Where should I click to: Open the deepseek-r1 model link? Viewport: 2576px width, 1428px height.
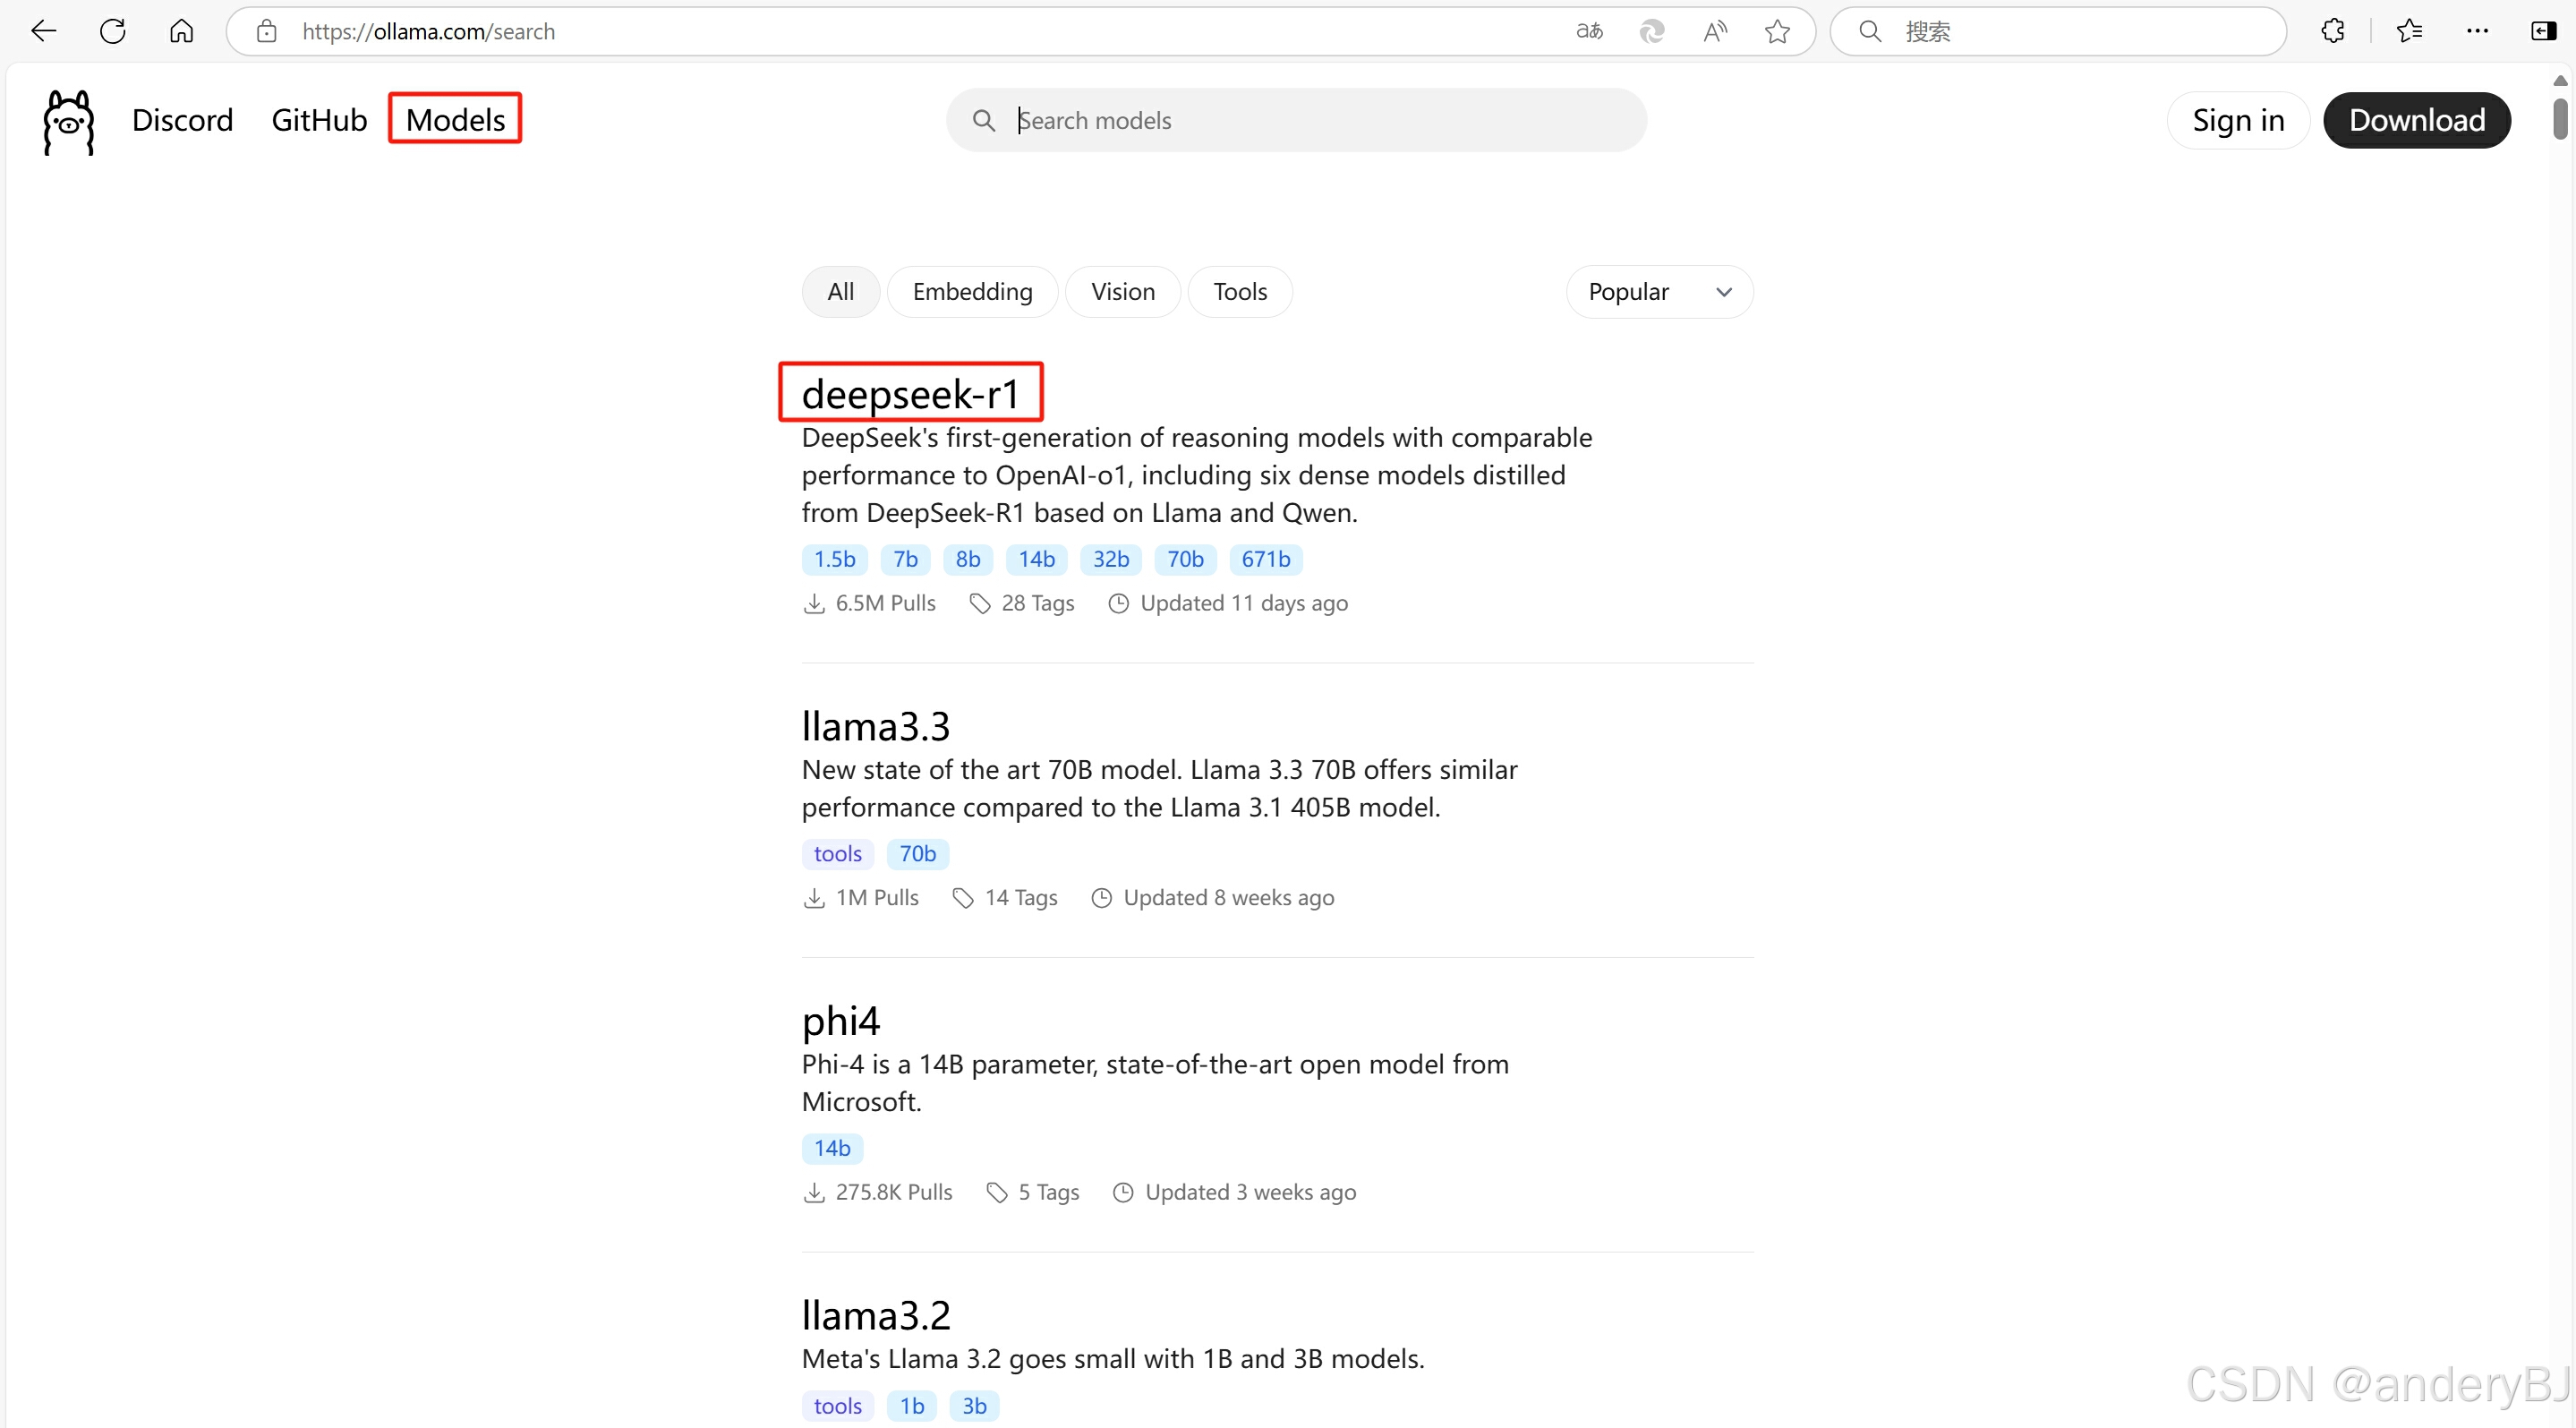(x=910, y=394)
